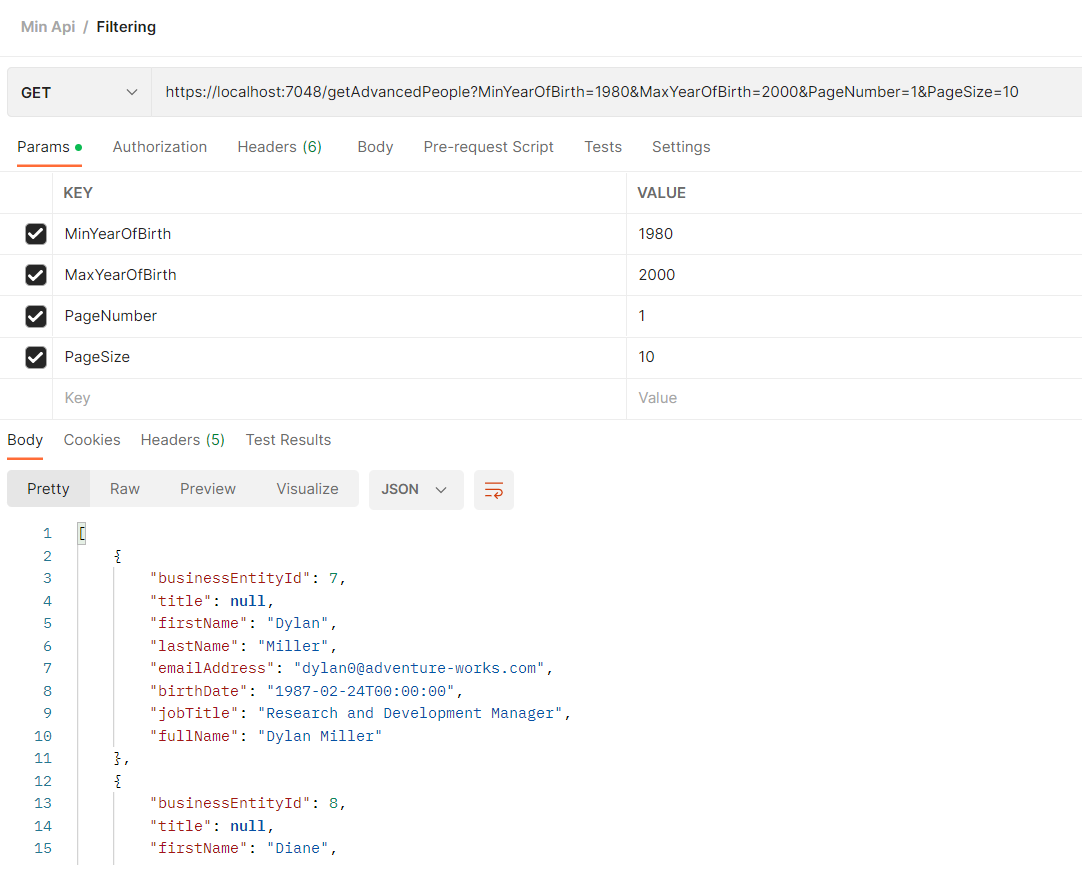
Task: Click the opening bracket on line 1
Action: (82, 533)
